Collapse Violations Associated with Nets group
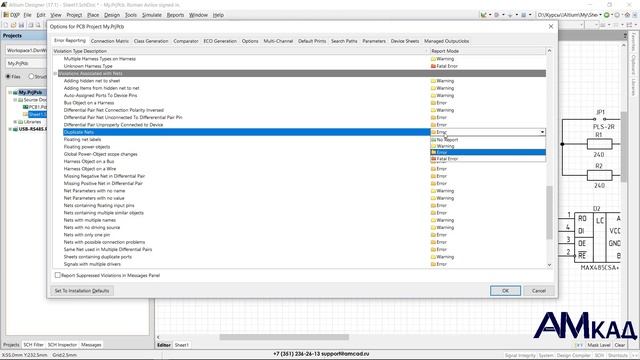This screenshot has width=640, height=360. click(x=55, y=73)
